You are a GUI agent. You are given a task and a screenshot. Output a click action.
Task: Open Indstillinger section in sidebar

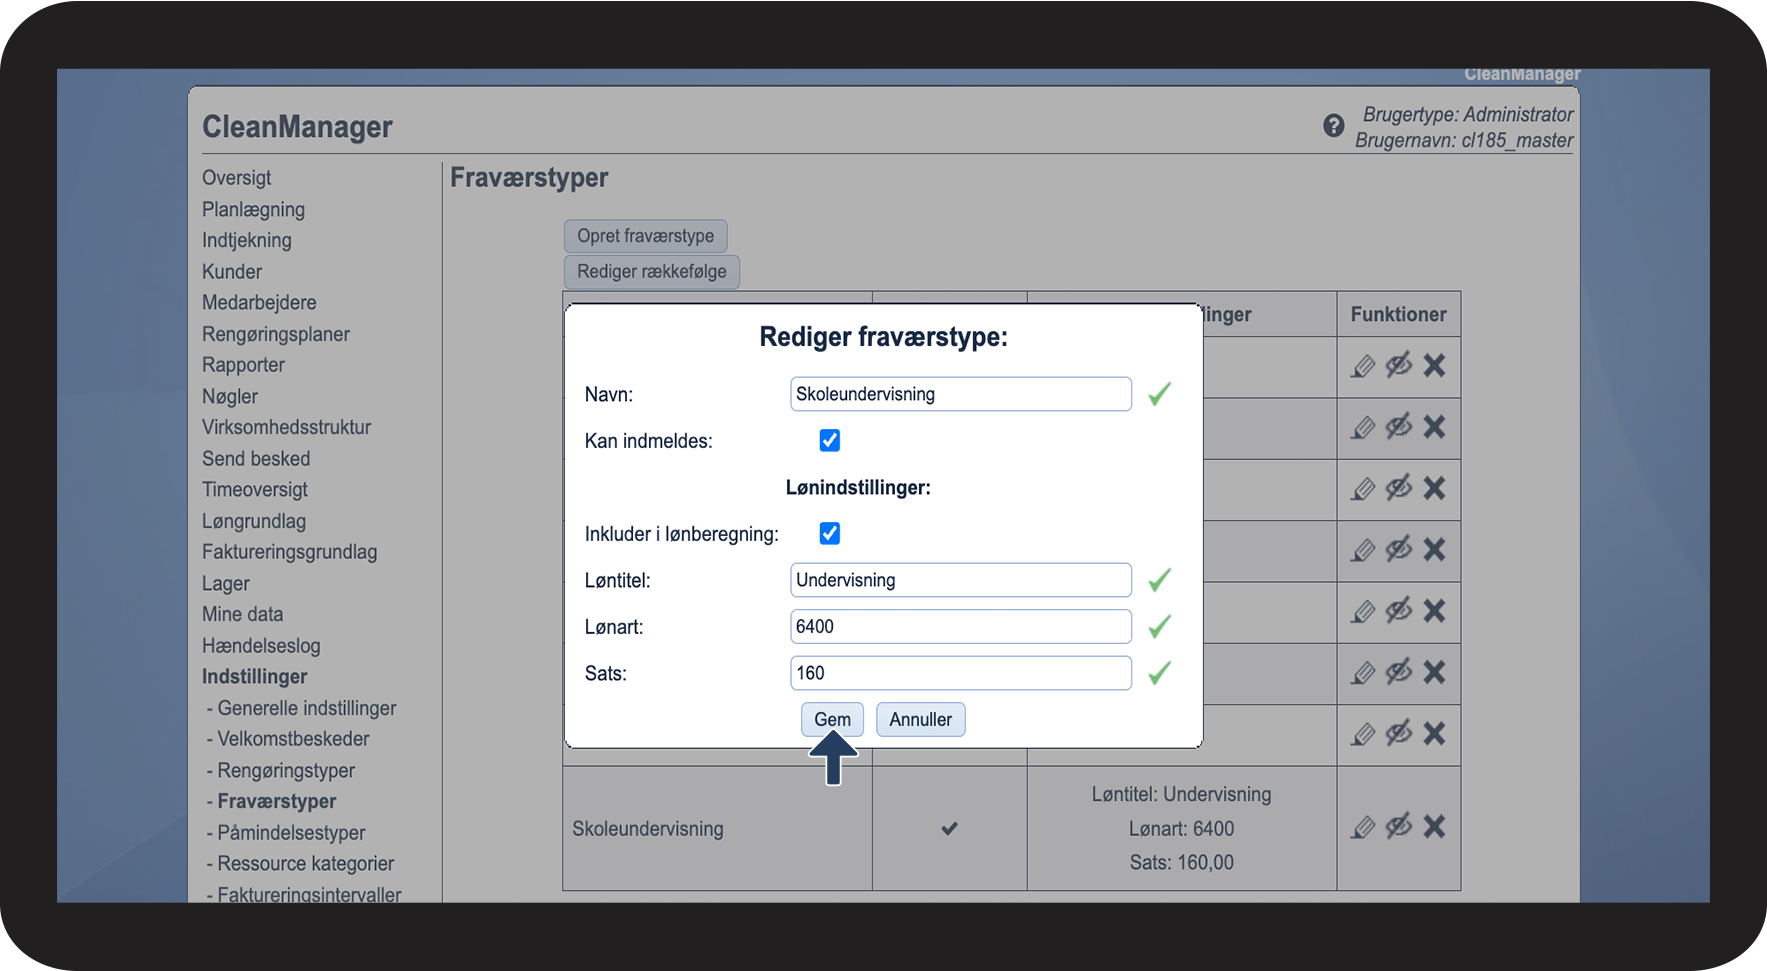click(254, 677)
